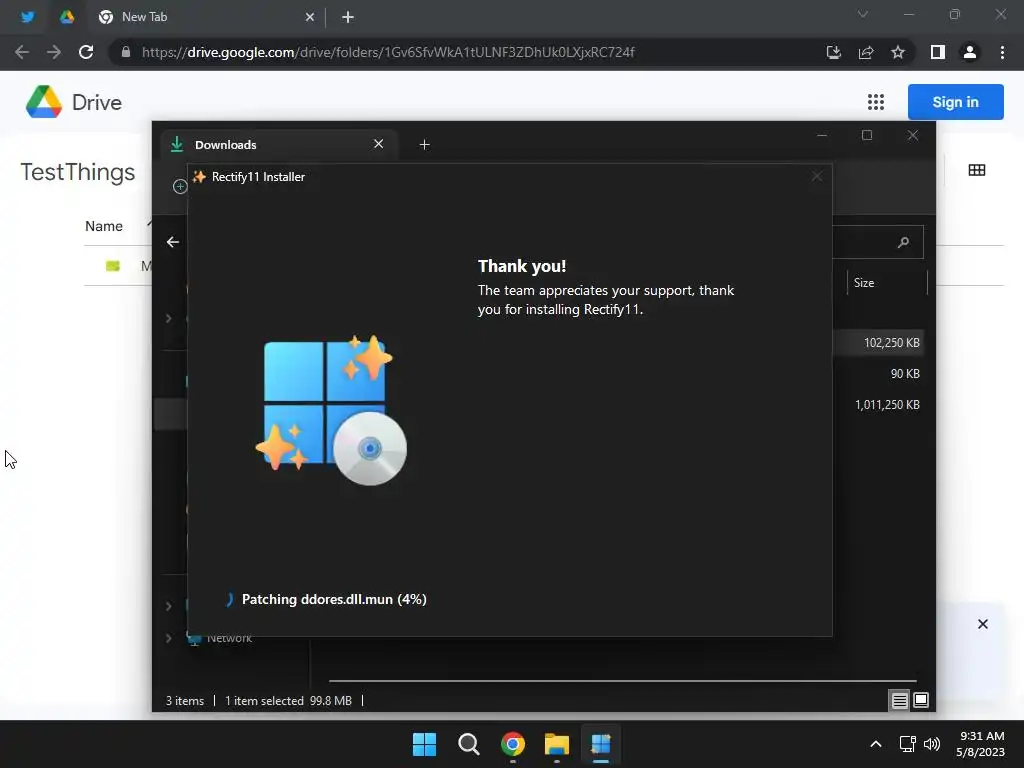The width and height of the screenshot is (1024, 768).
Task: Click the Rectify11 Installer title icon
Action: (199, 177)
